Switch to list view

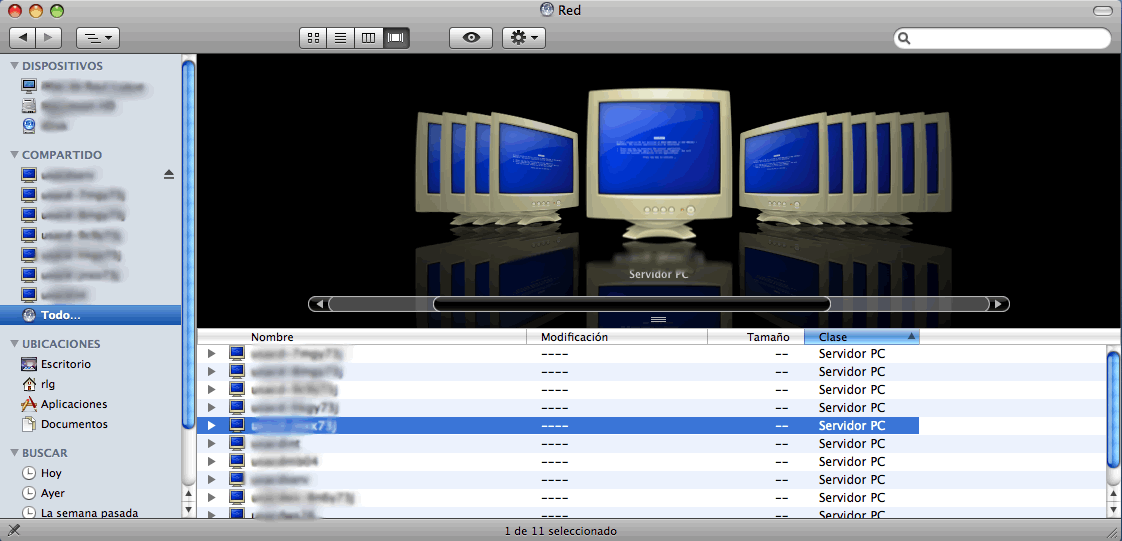pyautogui.click(x=341, y=37)
